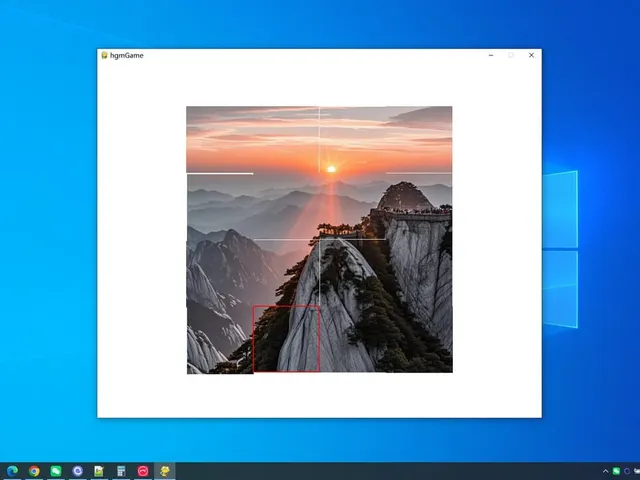This screenshot has height=480, width=640.
Task: Expand the hidden system tray icons chevron
Action: [605, 471]
